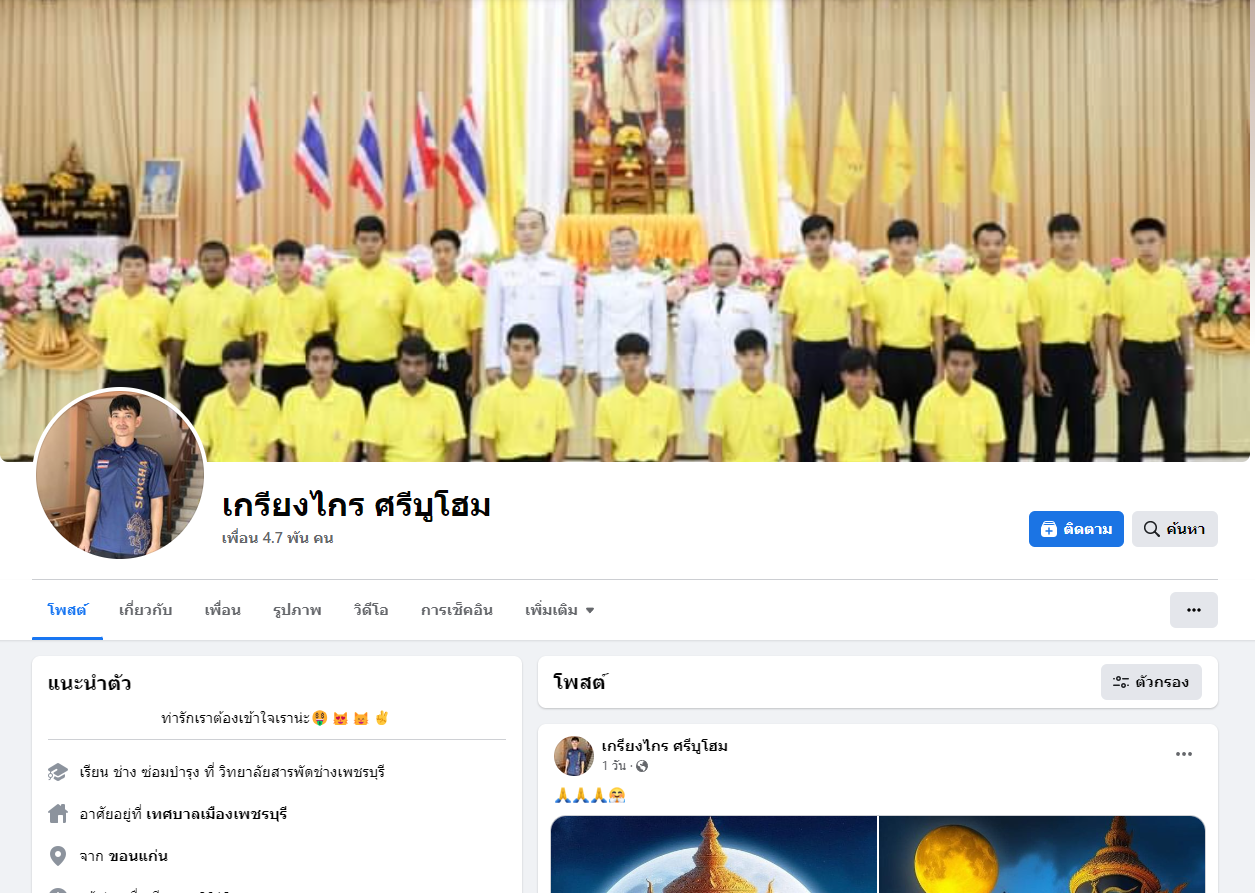The image size is (1255, 893).
Task: Open the post's three-dots options menu
Action: (x=1184, y=755)
